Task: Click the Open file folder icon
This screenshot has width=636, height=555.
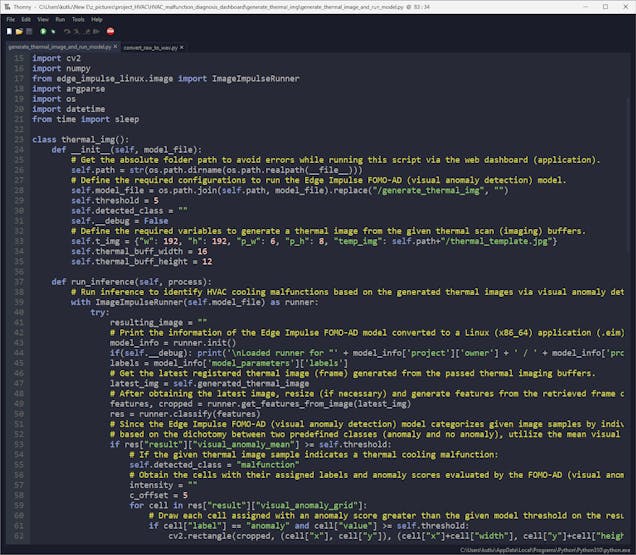Action: pyautogui.click(x=17, y=32)
